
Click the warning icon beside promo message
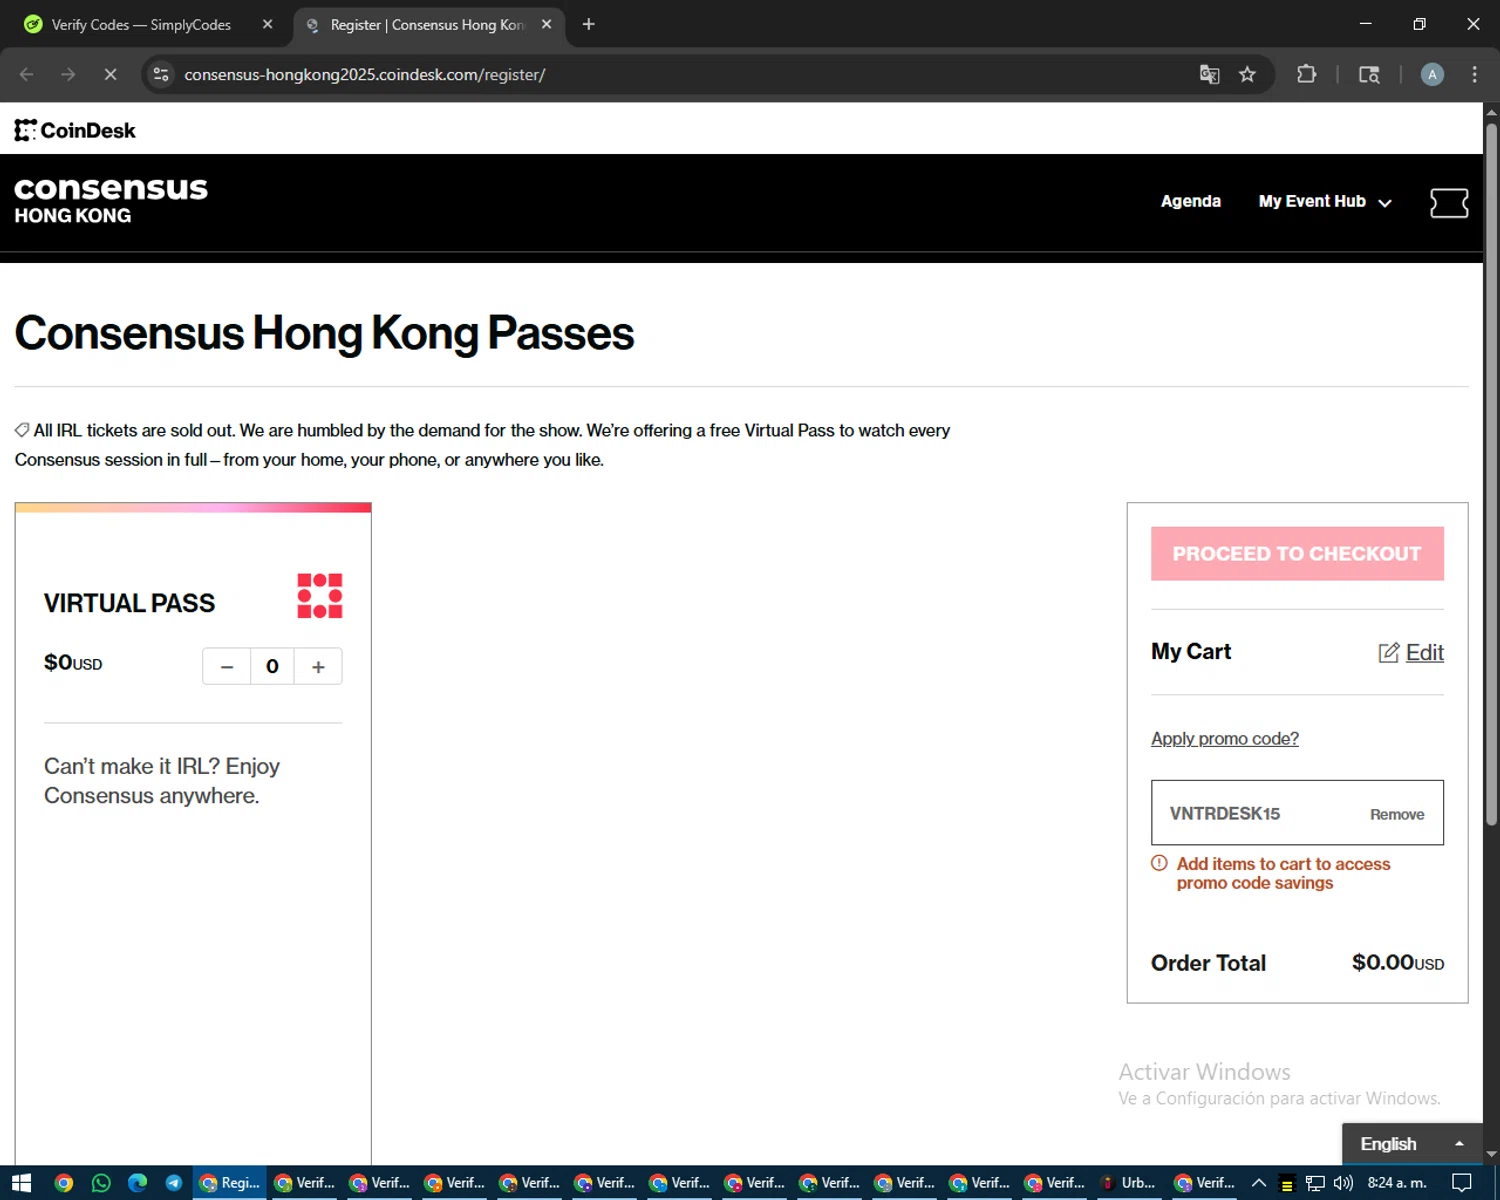click(1159, 863)
